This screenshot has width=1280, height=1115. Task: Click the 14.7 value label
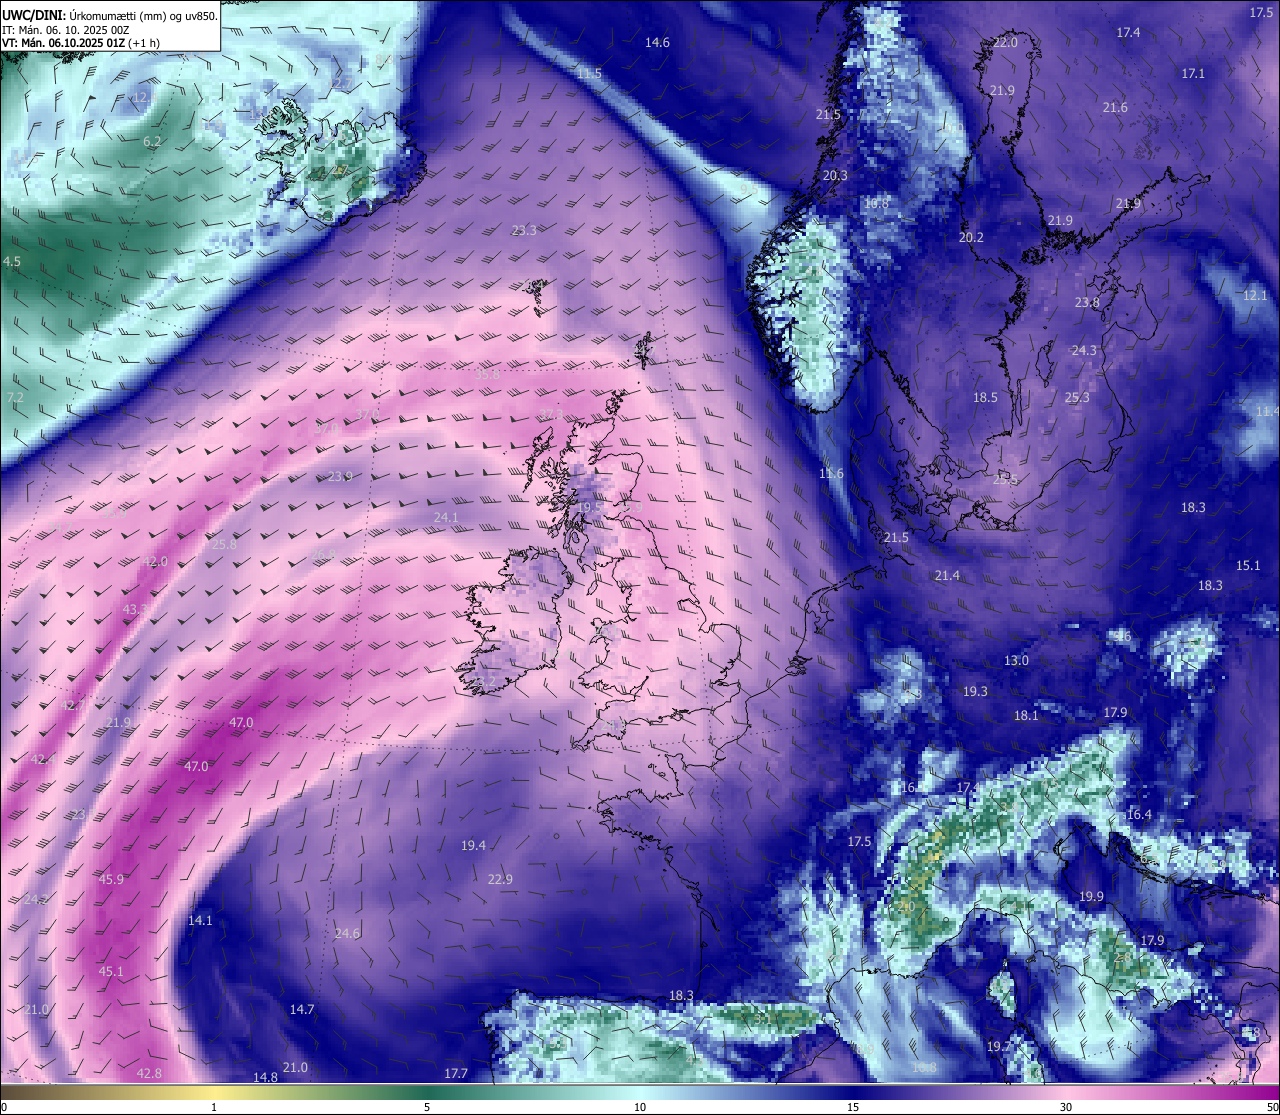302,1010
